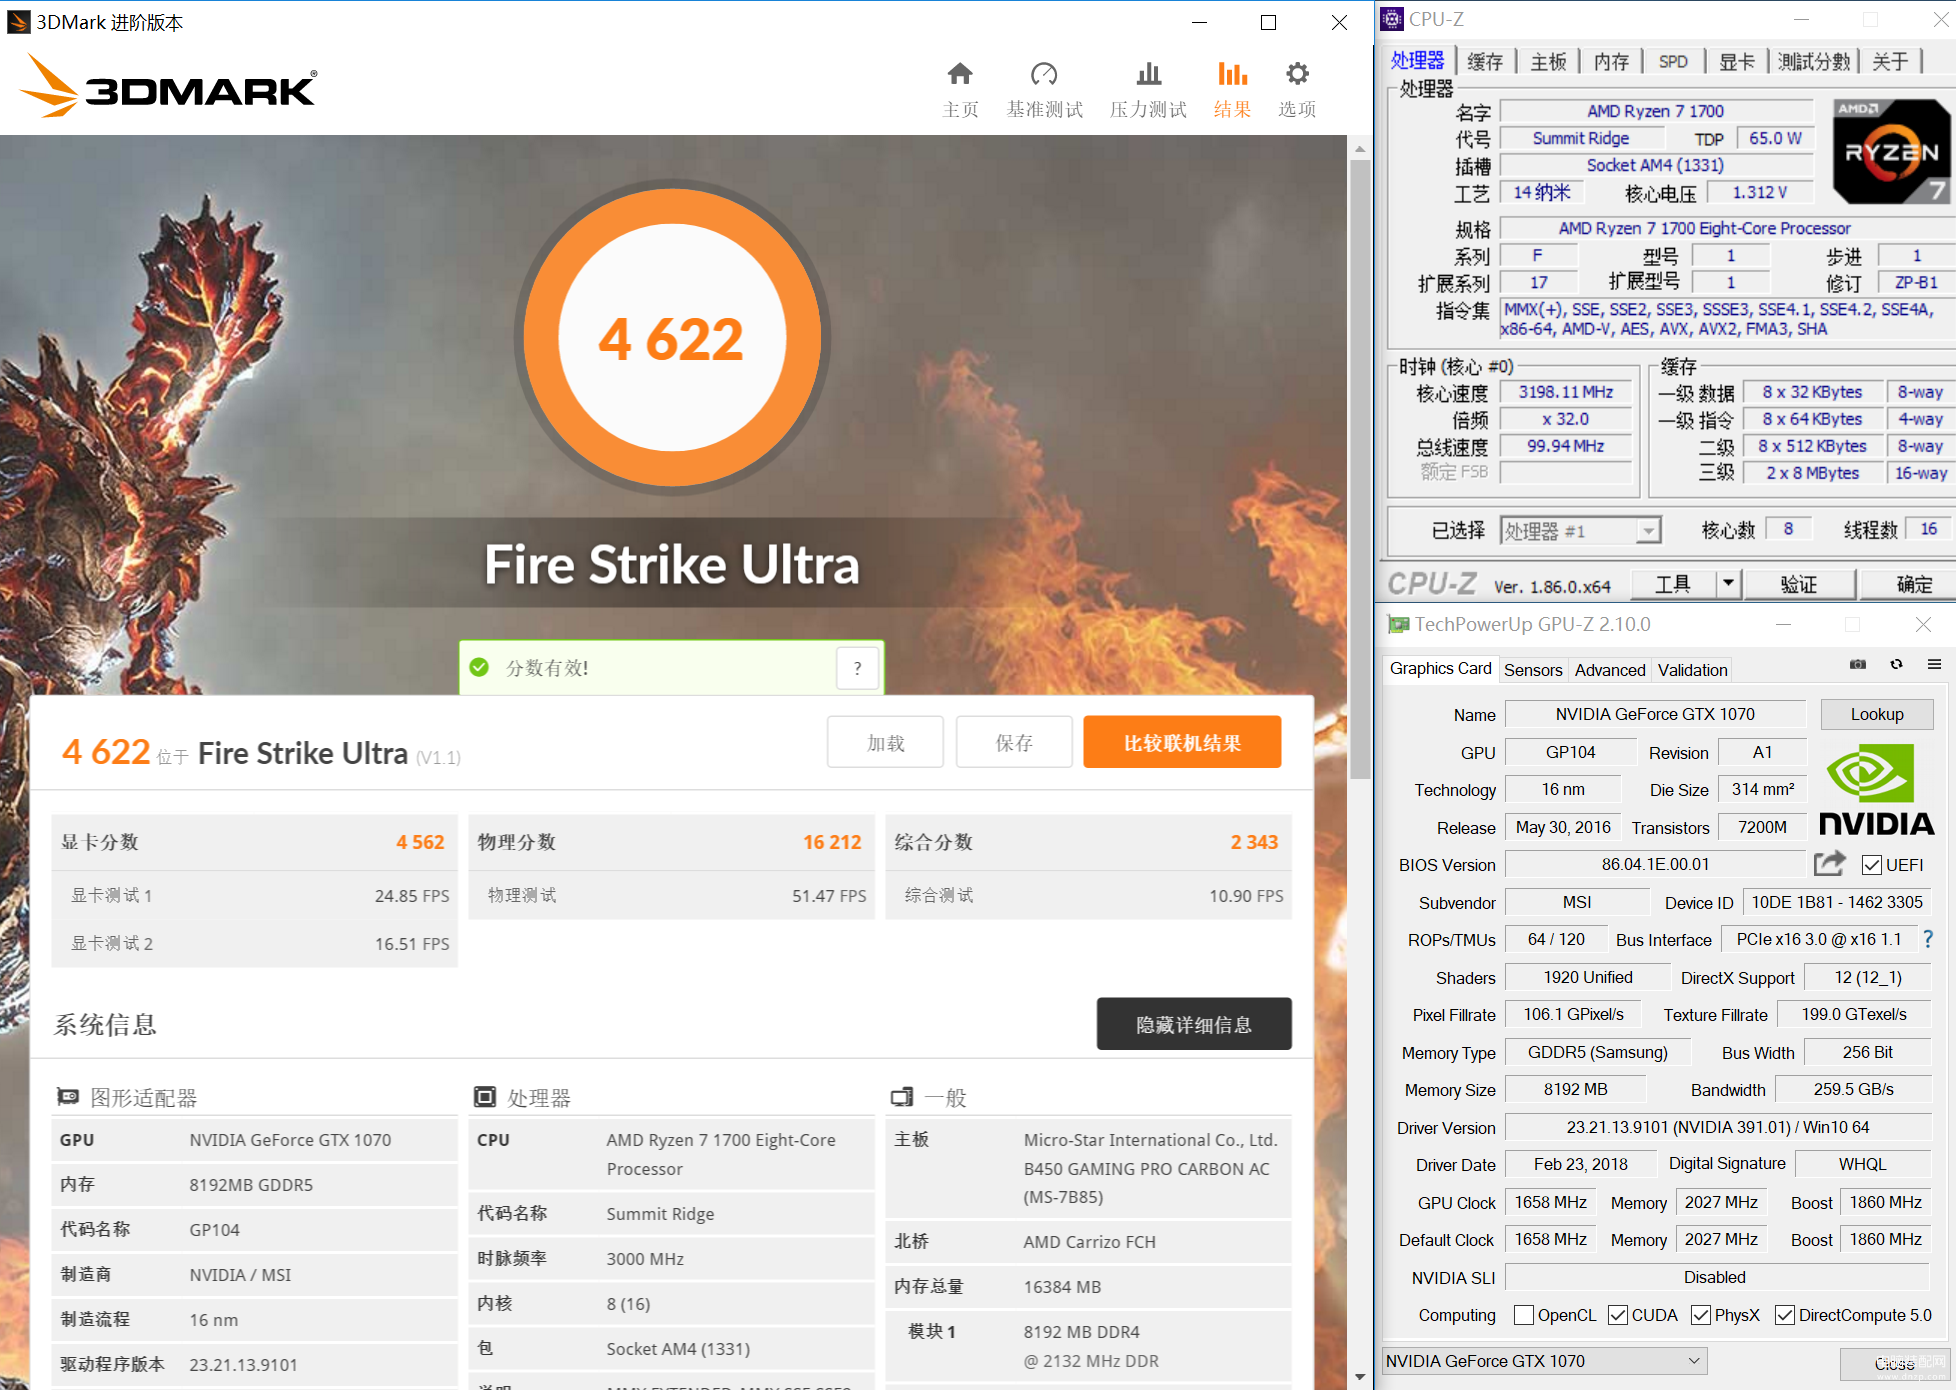
Task: Open the stress test icon
Action: pyautogui.click(x=1149, y=74)
